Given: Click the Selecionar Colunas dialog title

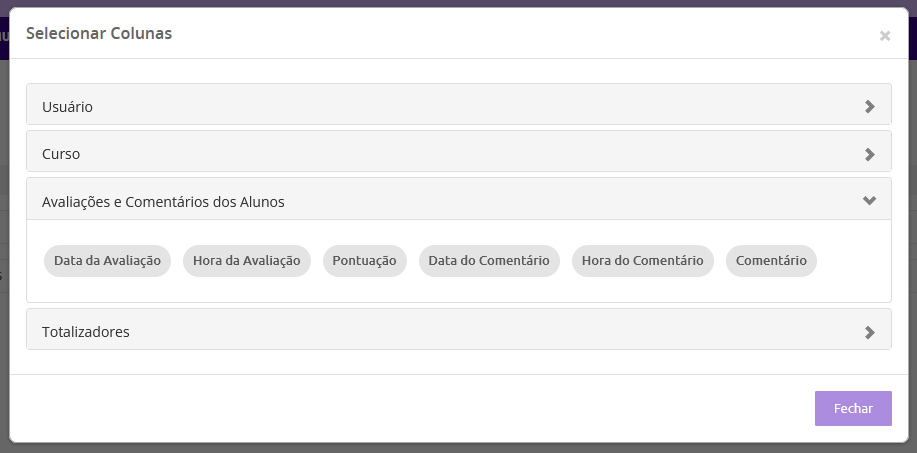Looking at the screenshot, I should tap(99, 33).
